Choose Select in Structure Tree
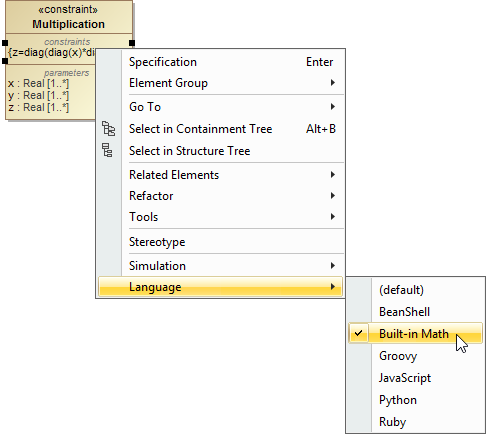The height and width of the screenshot is (434, 486). point(220,151)
